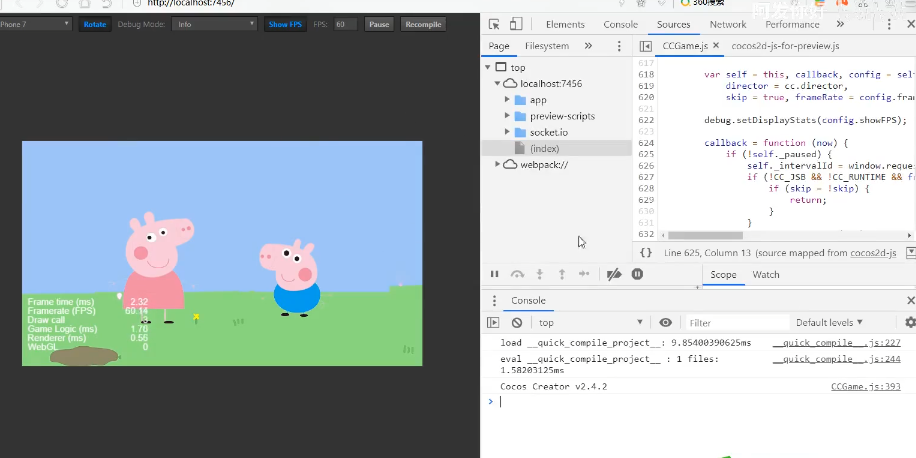Focus the console Filter field

737,322
